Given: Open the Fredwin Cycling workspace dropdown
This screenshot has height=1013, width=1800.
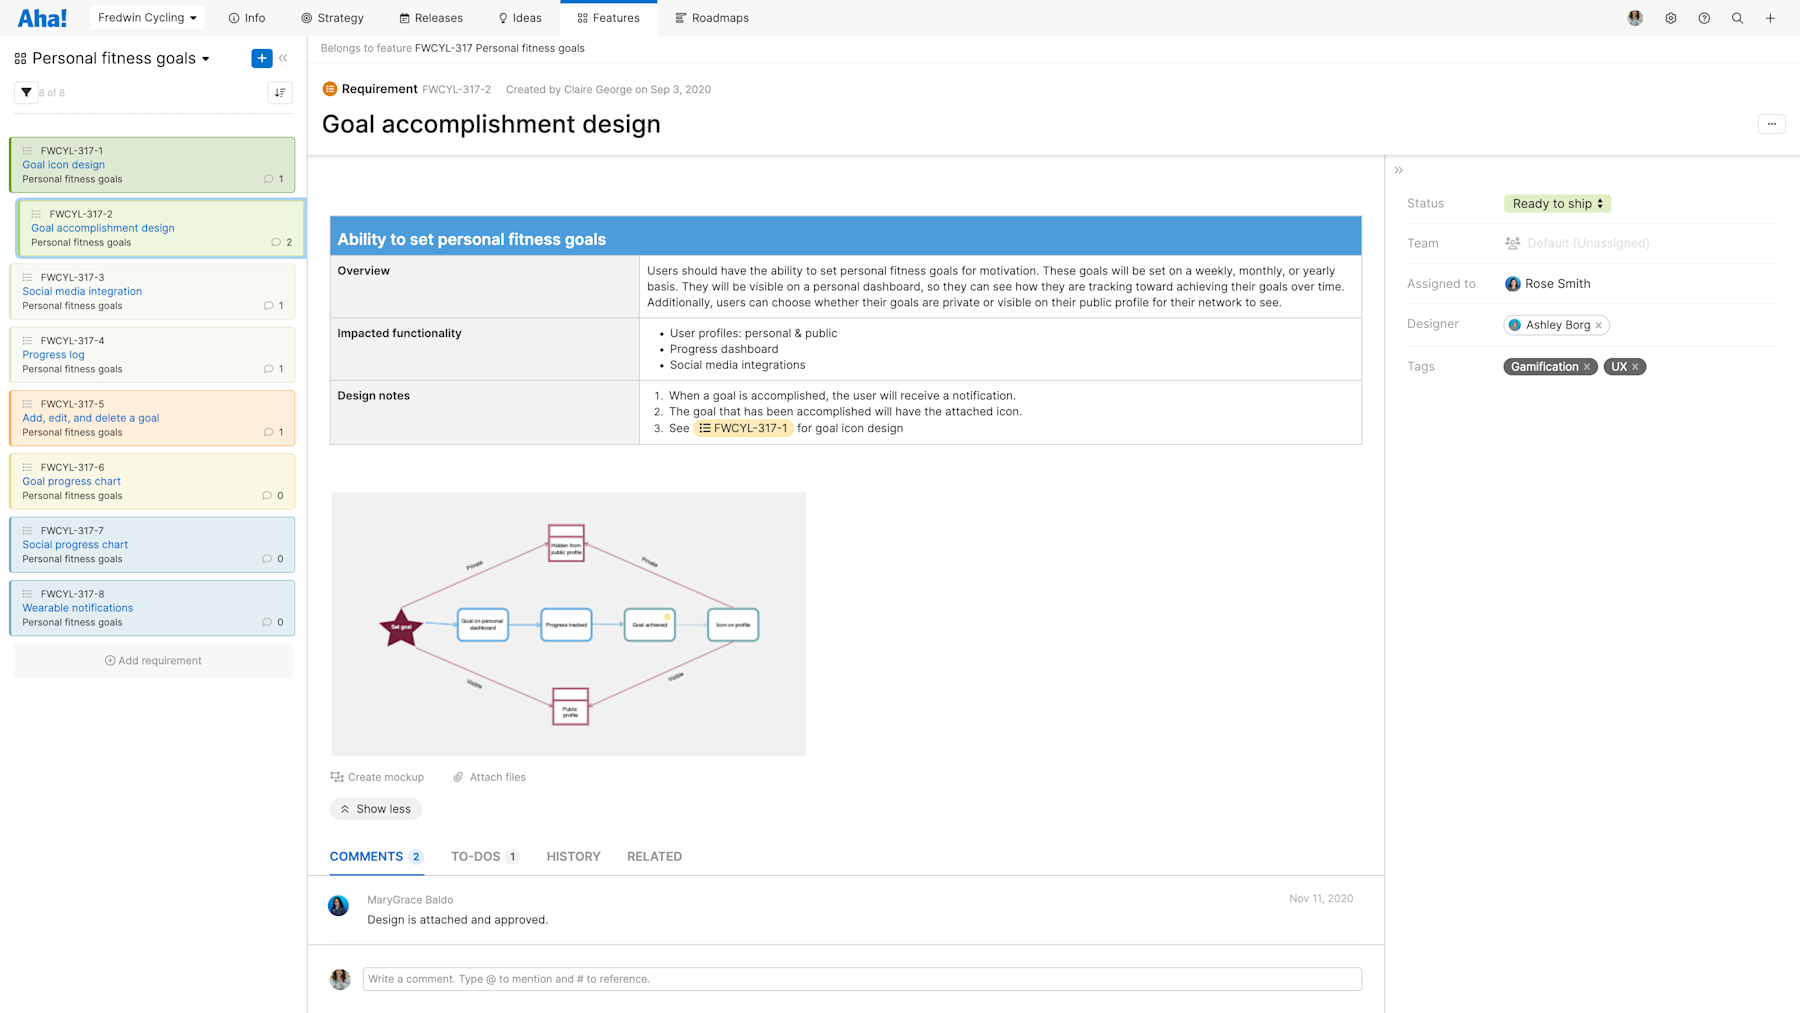Looking at the screenshot, I should coord(146,17).
